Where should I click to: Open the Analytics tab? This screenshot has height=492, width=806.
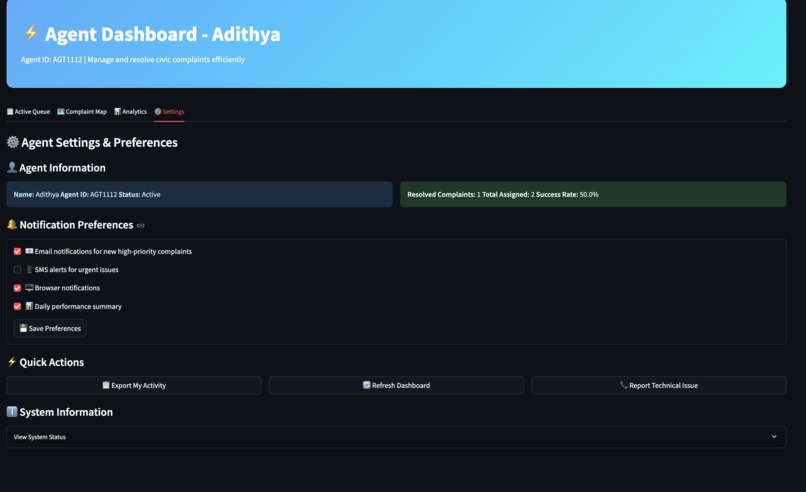click(x=130, y=112)
